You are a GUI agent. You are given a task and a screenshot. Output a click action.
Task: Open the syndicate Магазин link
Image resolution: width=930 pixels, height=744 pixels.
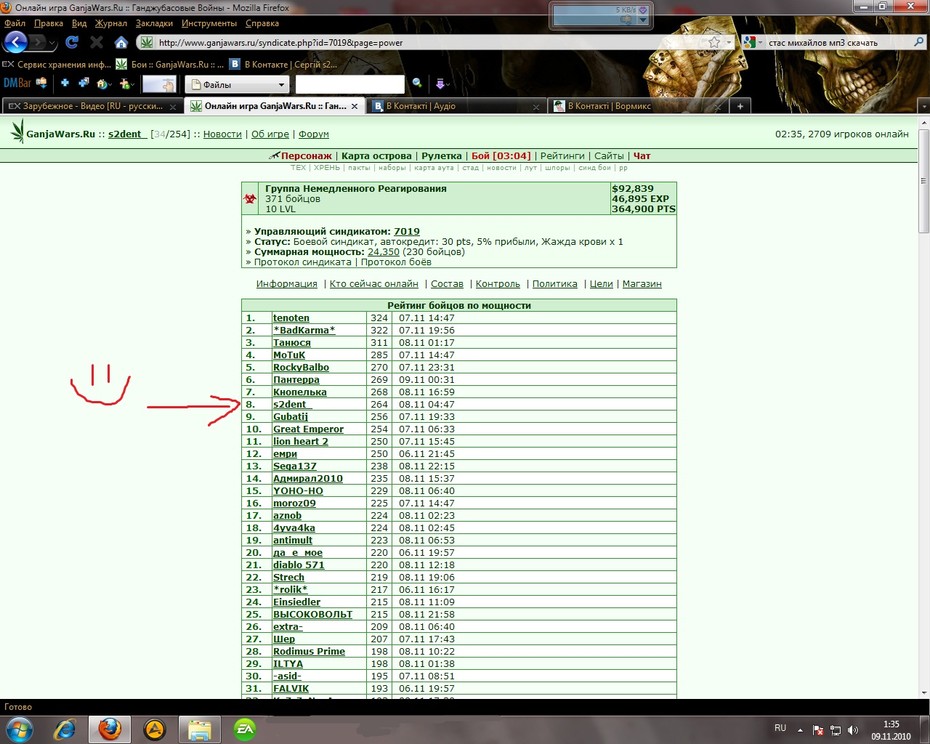[642, 284]
